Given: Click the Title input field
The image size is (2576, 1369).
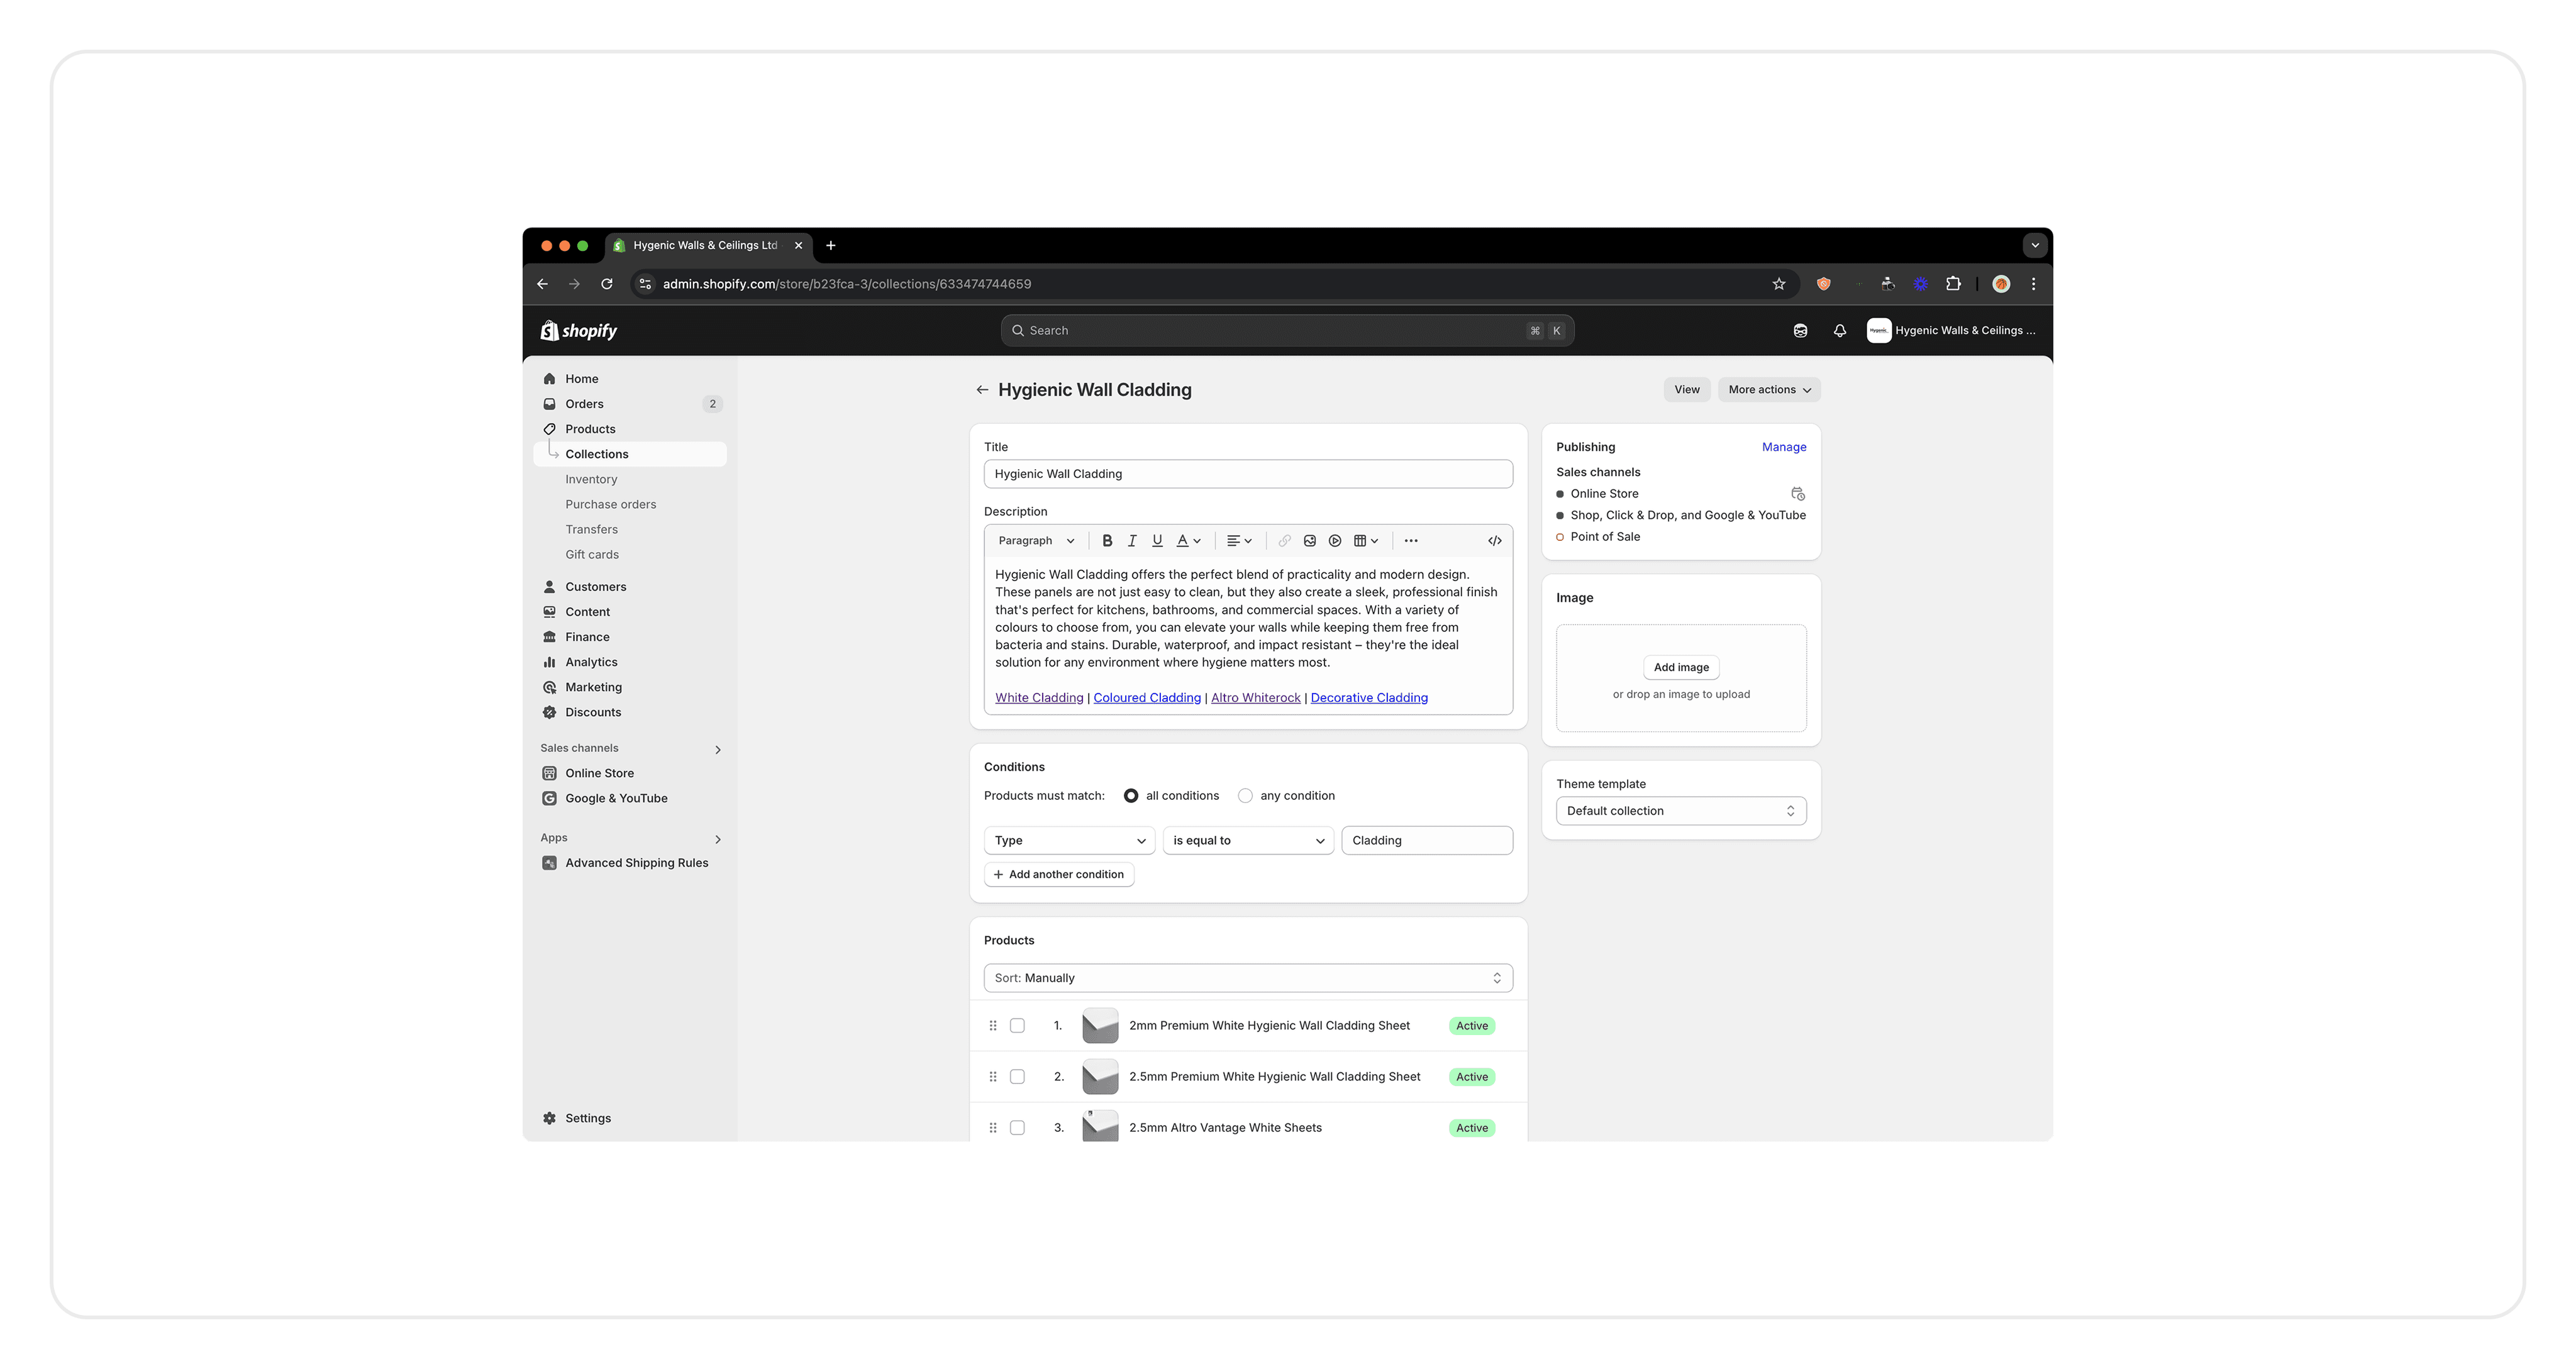Looking at the screenshot, I should coord(1248,474).
